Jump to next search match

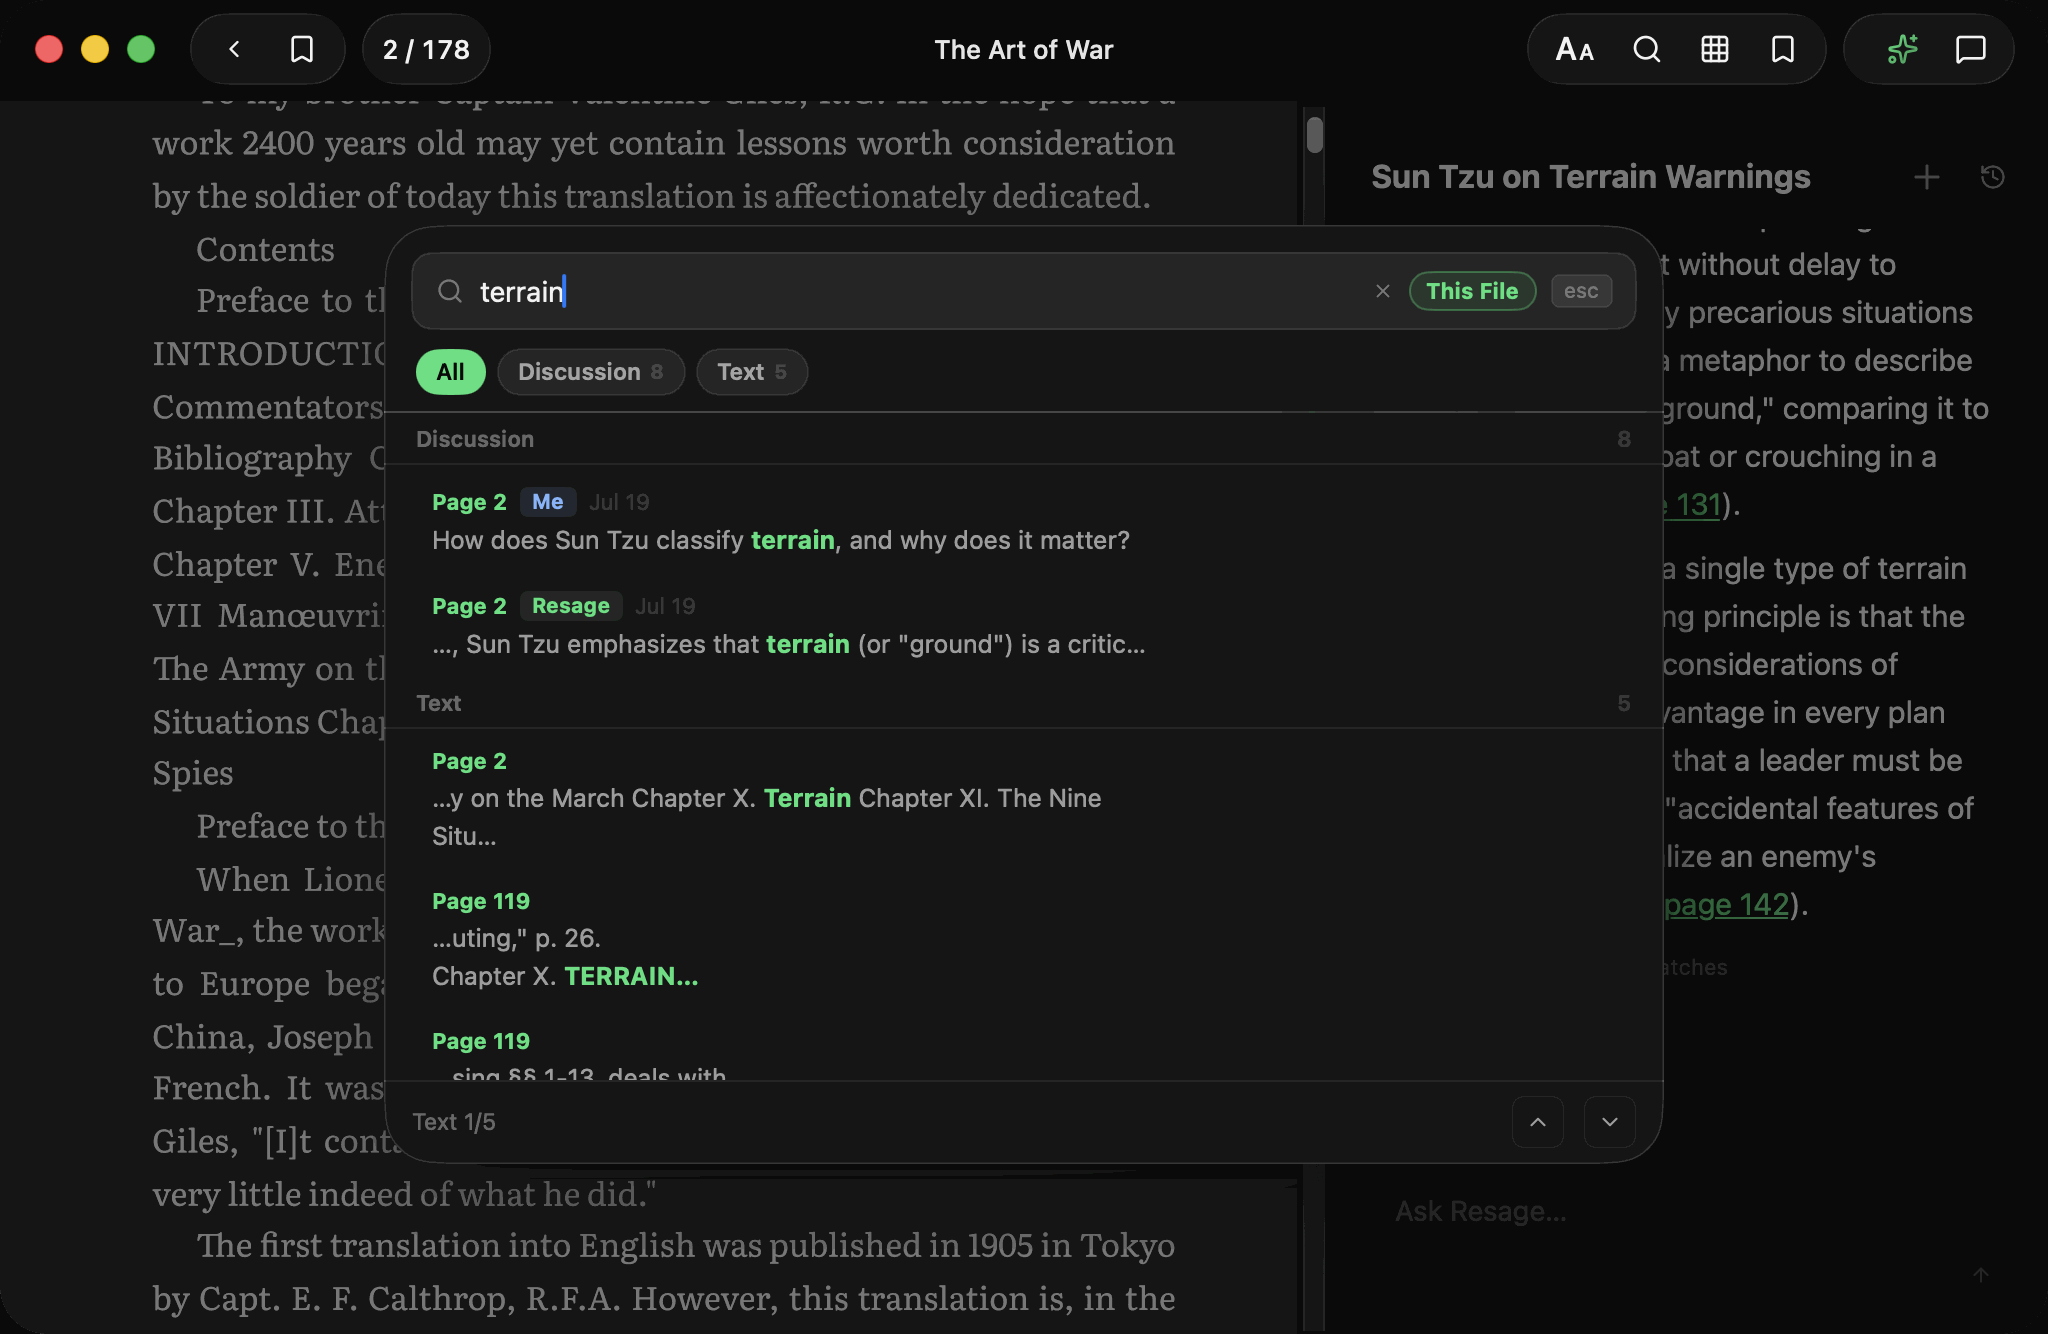[x=1610, y=1122]
